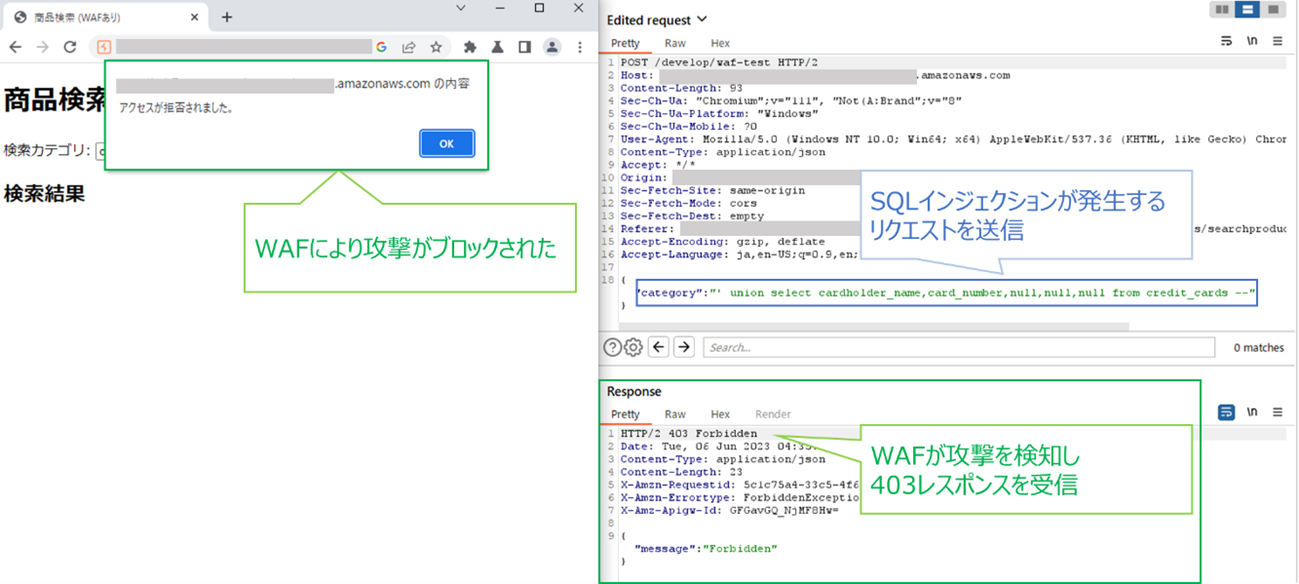The width and height of the screenshot is (1299, 584).
Task: Click the Search input field
Action: pyautogui.click(x=958, y=347)
